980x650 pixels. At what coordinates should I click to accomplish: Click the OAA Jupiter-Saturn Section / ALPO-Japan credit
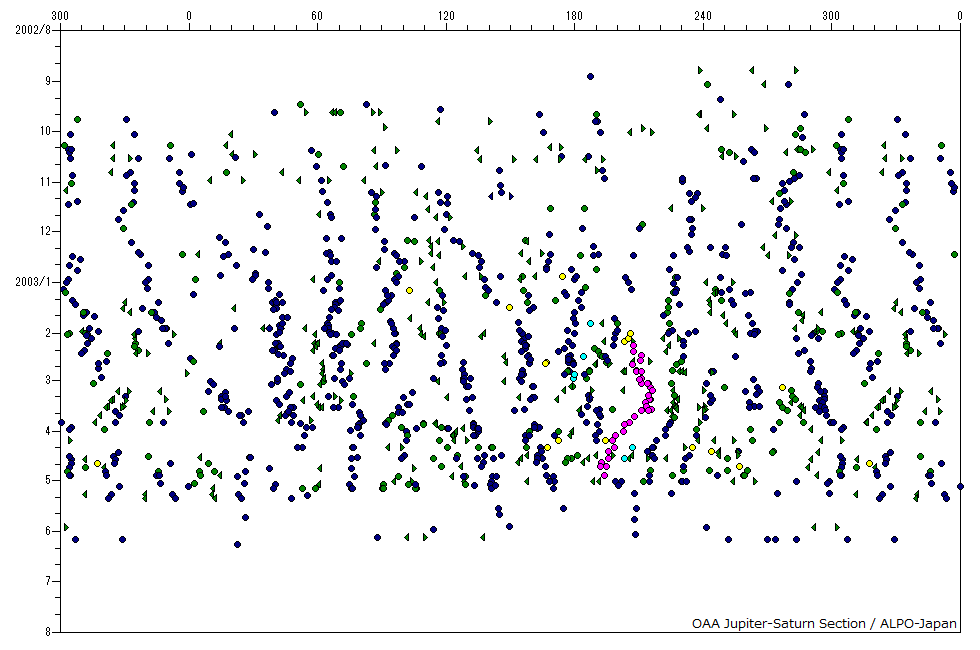[824, 623]
